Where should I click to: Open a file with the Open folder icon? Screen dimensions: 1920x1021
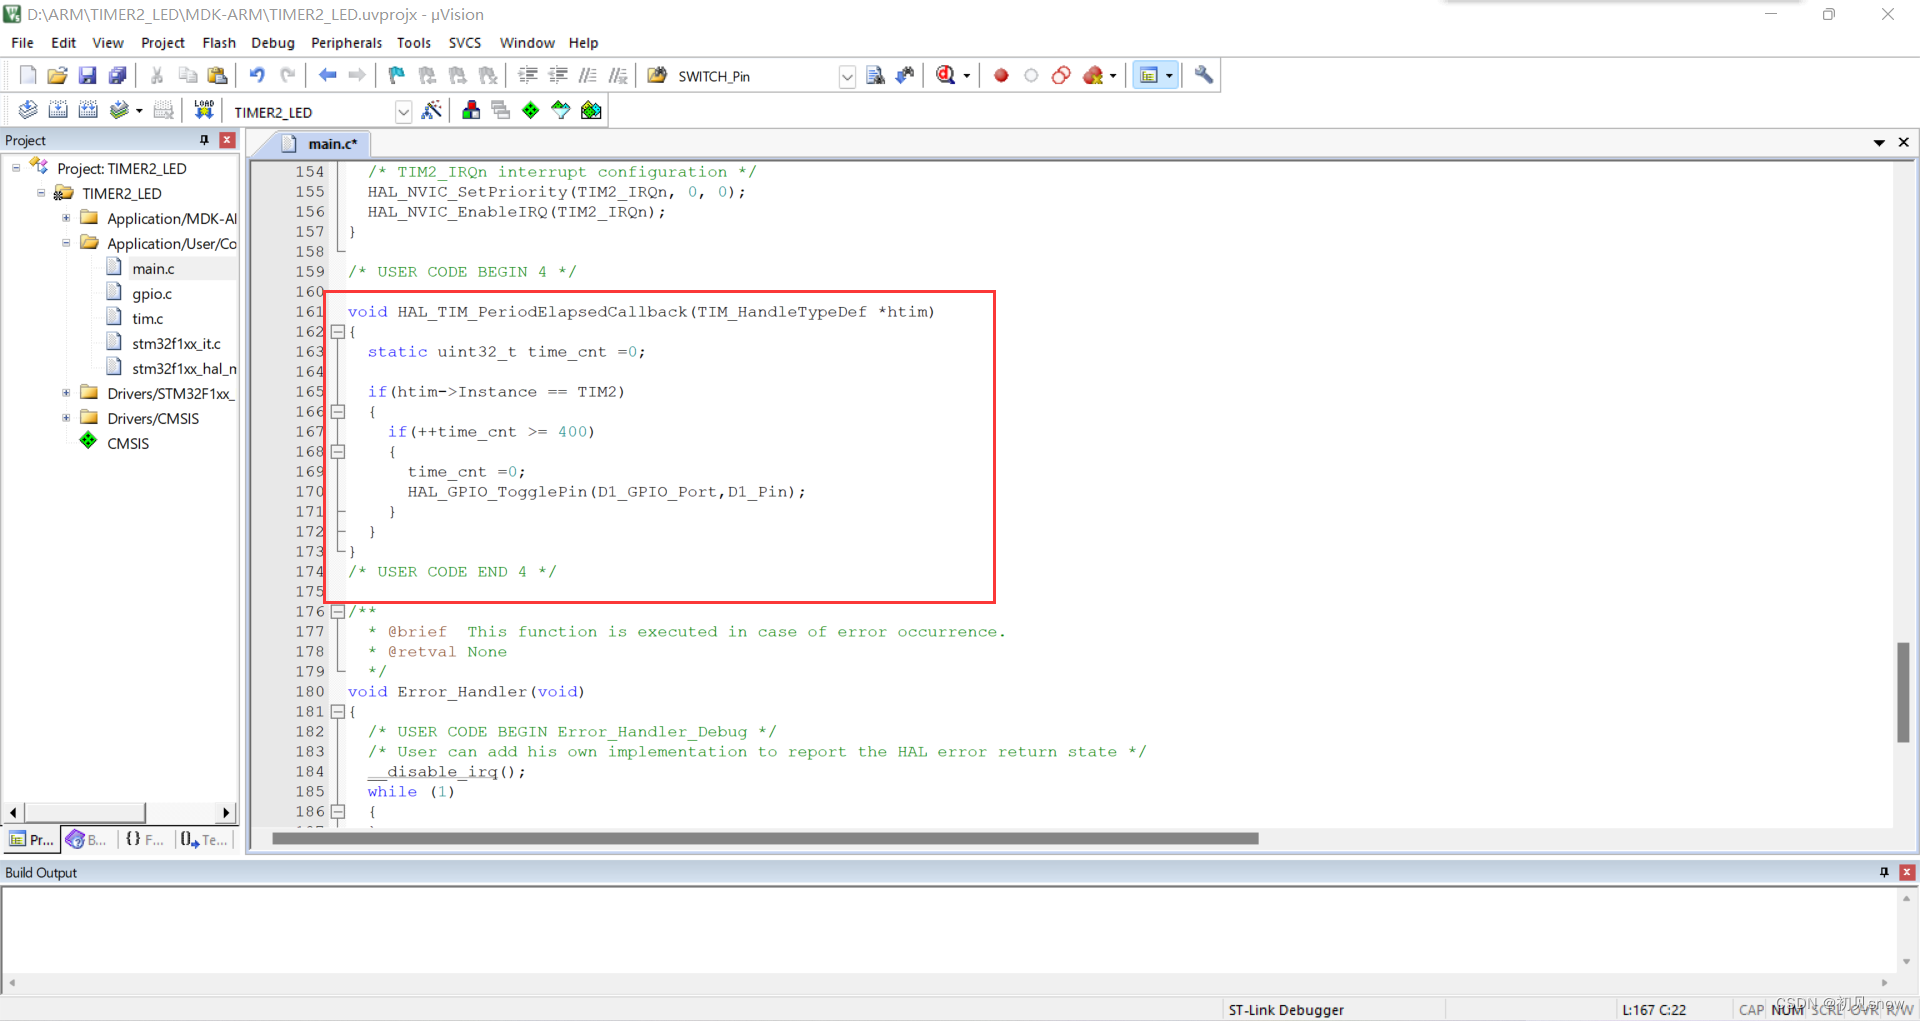57,75
